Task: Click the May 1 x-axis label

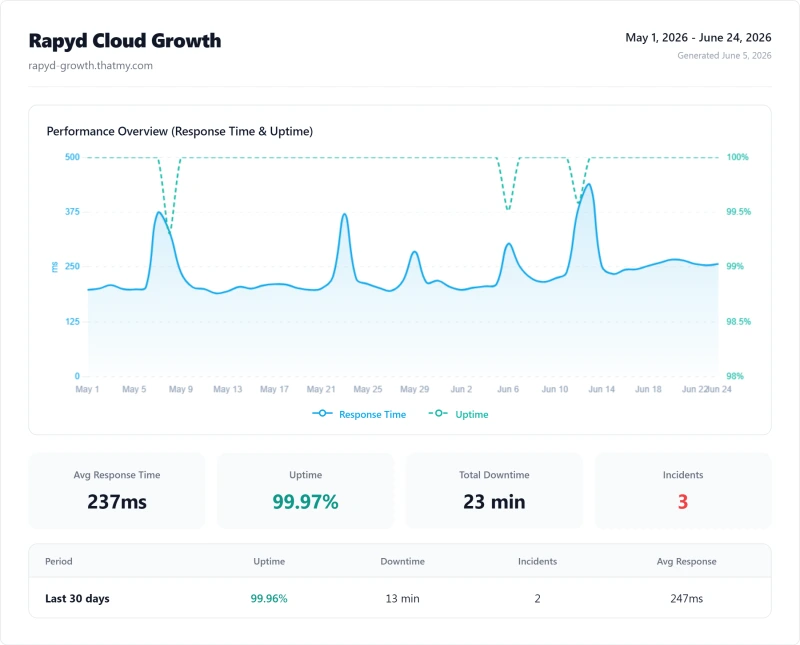Action: (87, 389)
